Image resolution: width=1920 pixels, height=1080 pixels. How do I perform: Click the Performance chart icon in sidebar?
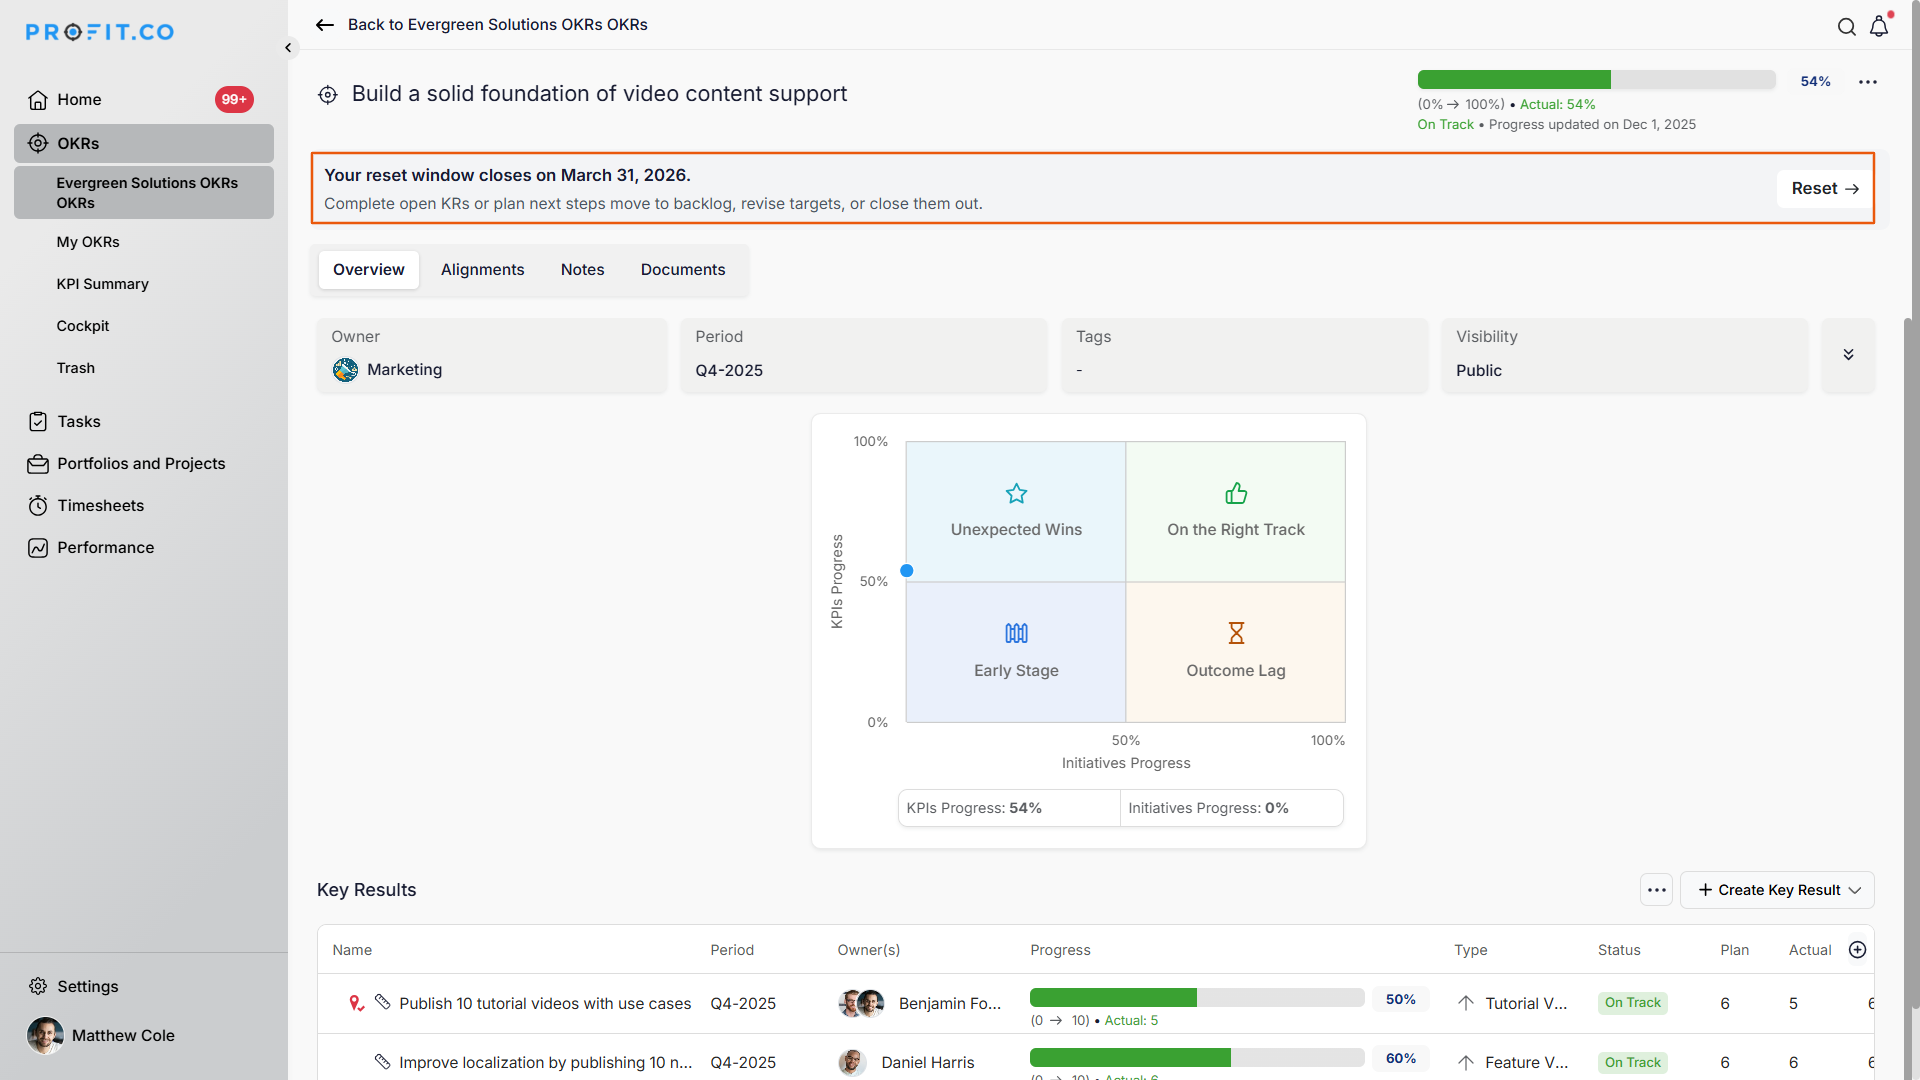(x=38, y=548)
